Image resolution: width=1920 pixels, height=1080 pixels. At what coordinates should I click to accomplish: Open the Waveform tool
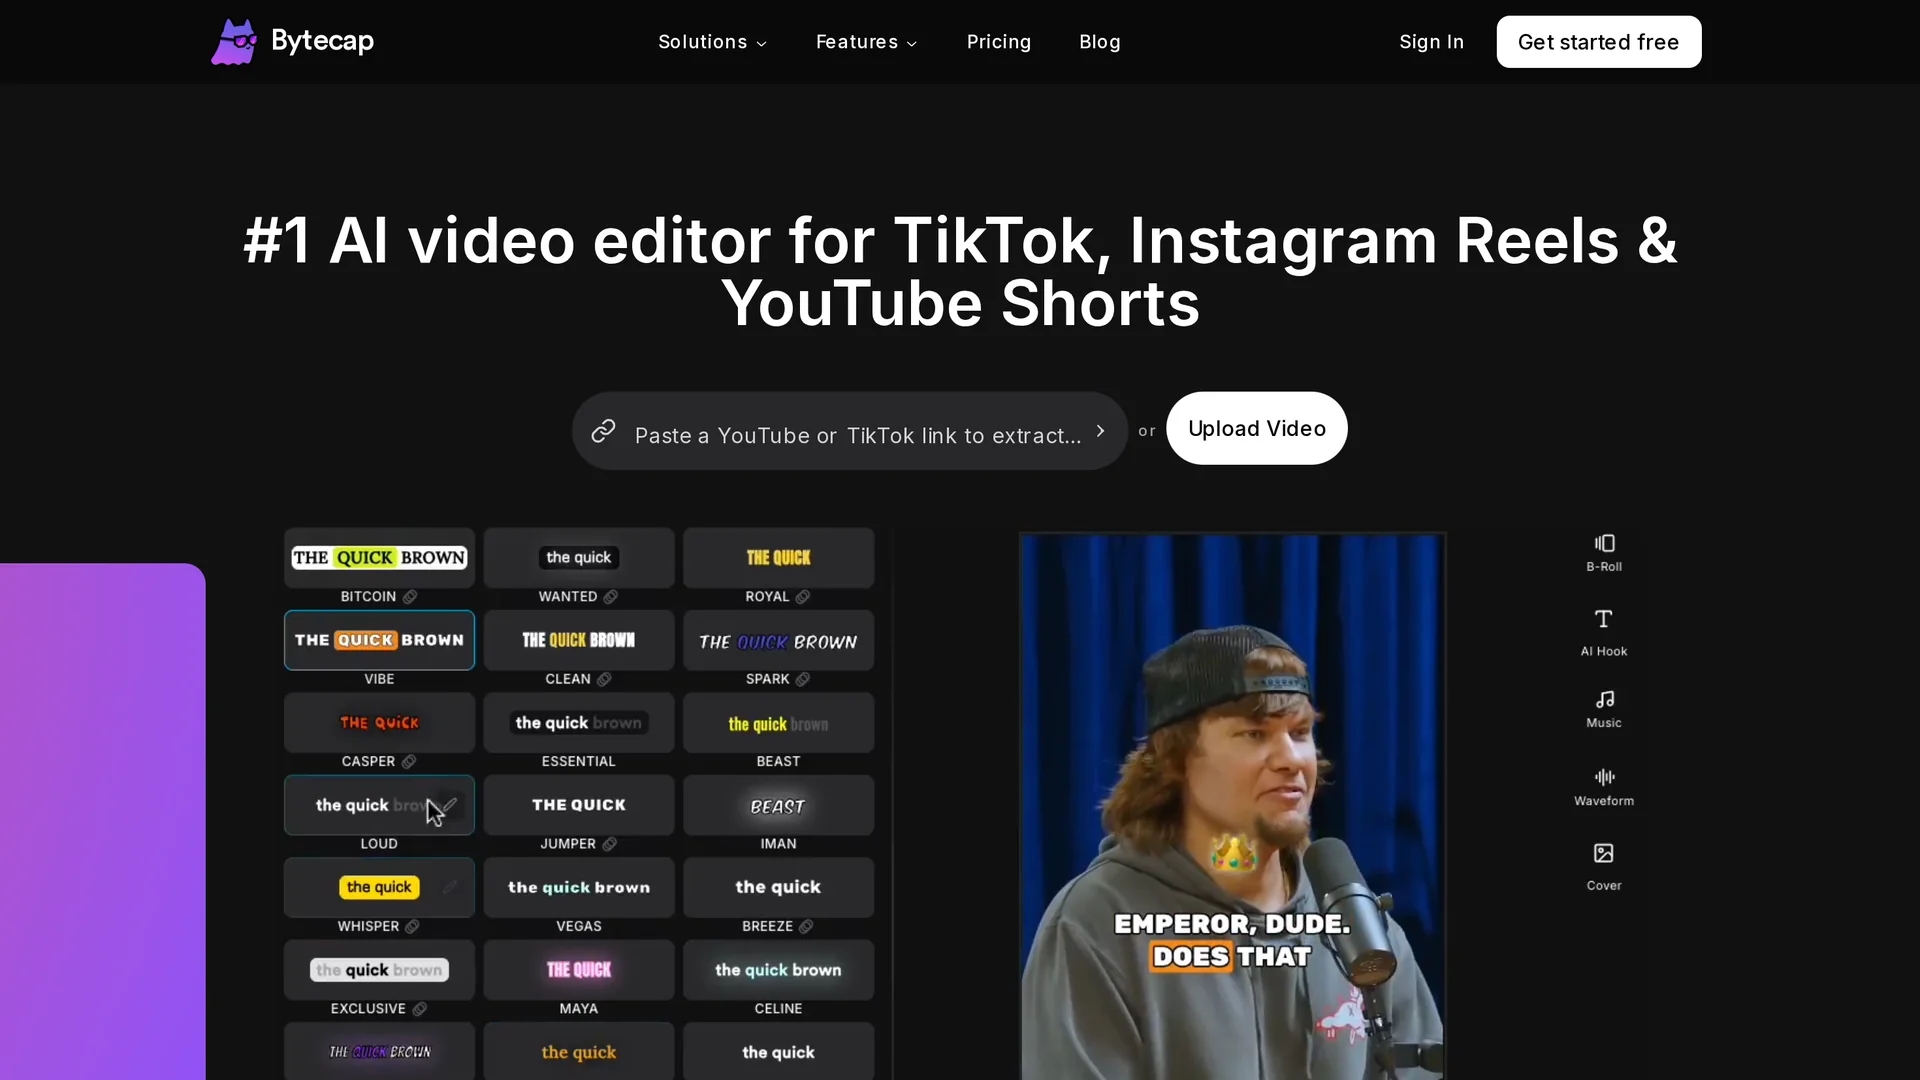pyautogui.click(x=1604, y=777)
